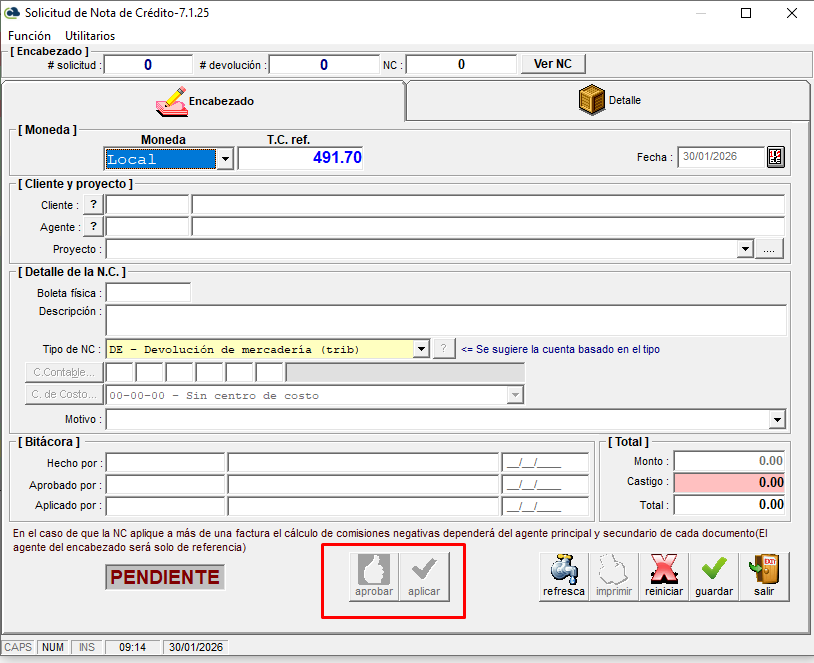
Task: Click the Fecha date field
Action: pos(721,157)
